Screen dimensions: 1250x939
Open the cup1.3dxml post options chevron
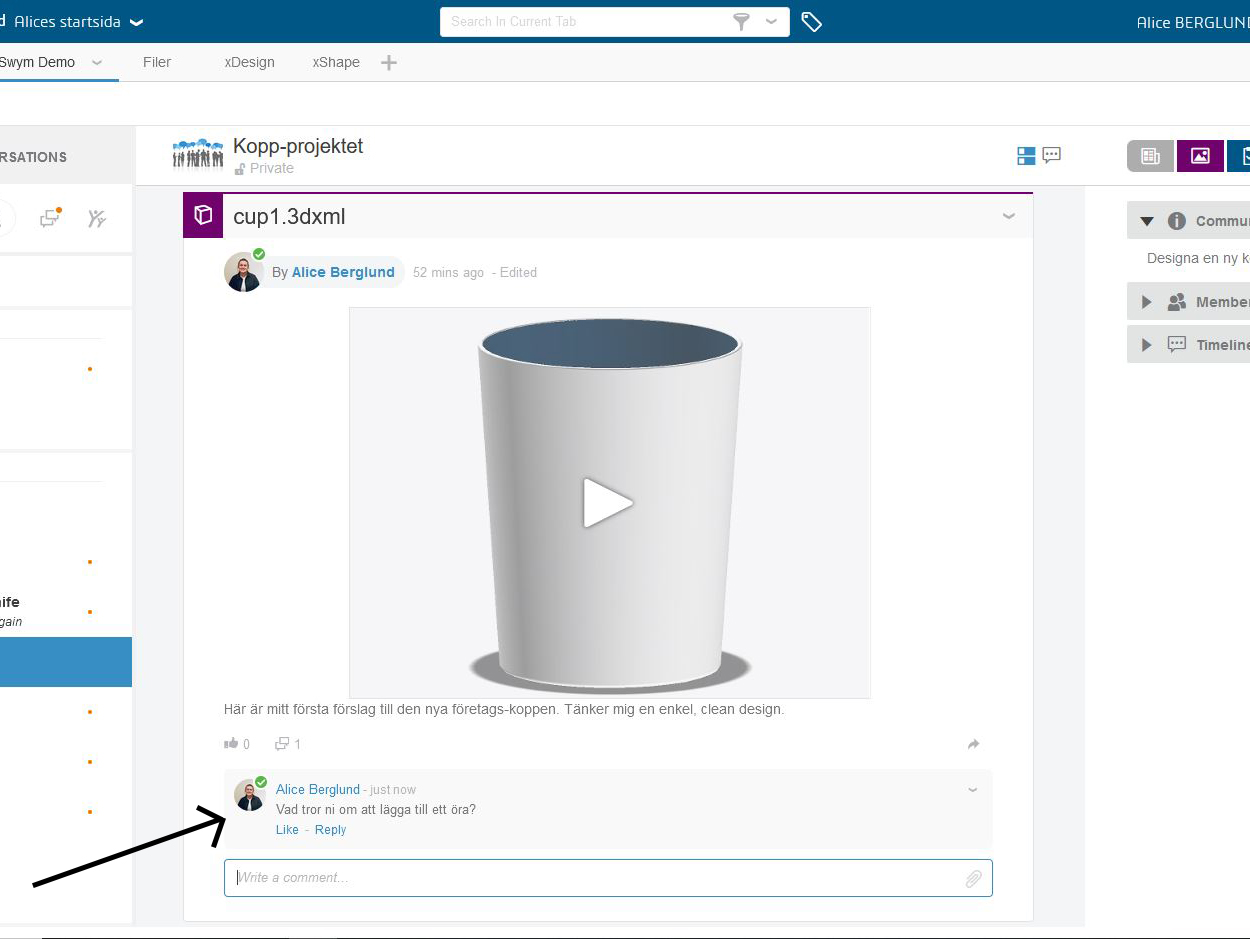(1009, 216)
